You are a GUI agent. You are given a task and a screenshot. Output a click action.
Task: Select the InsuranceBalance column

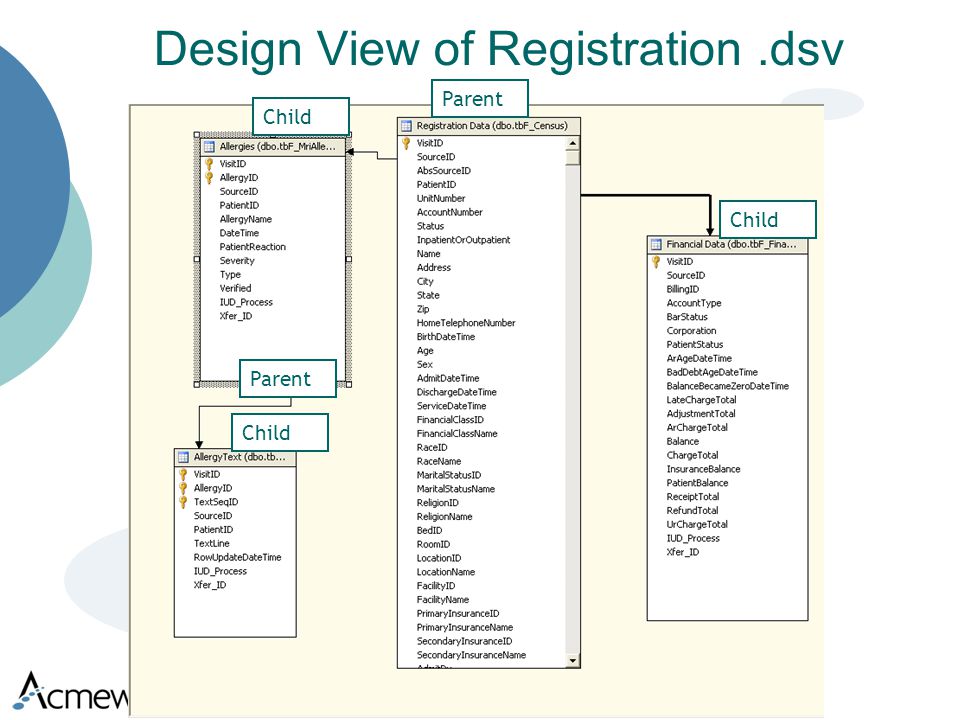point(703,470)
